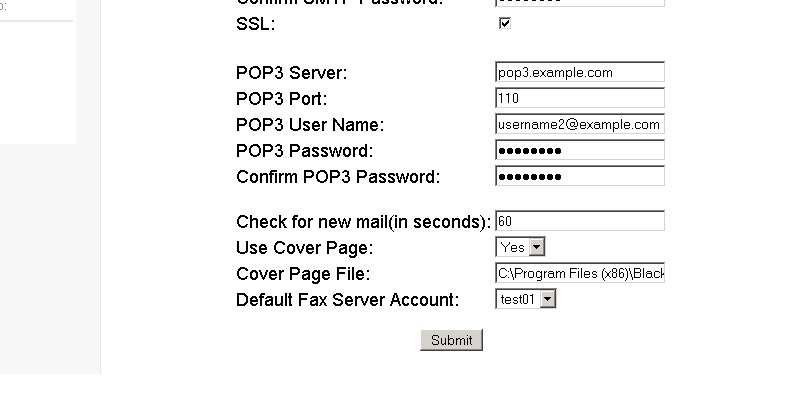Screen dimensions: 800x400
Task: Click the "POP3 User Name:" label
Action: [x=310, y=125]
